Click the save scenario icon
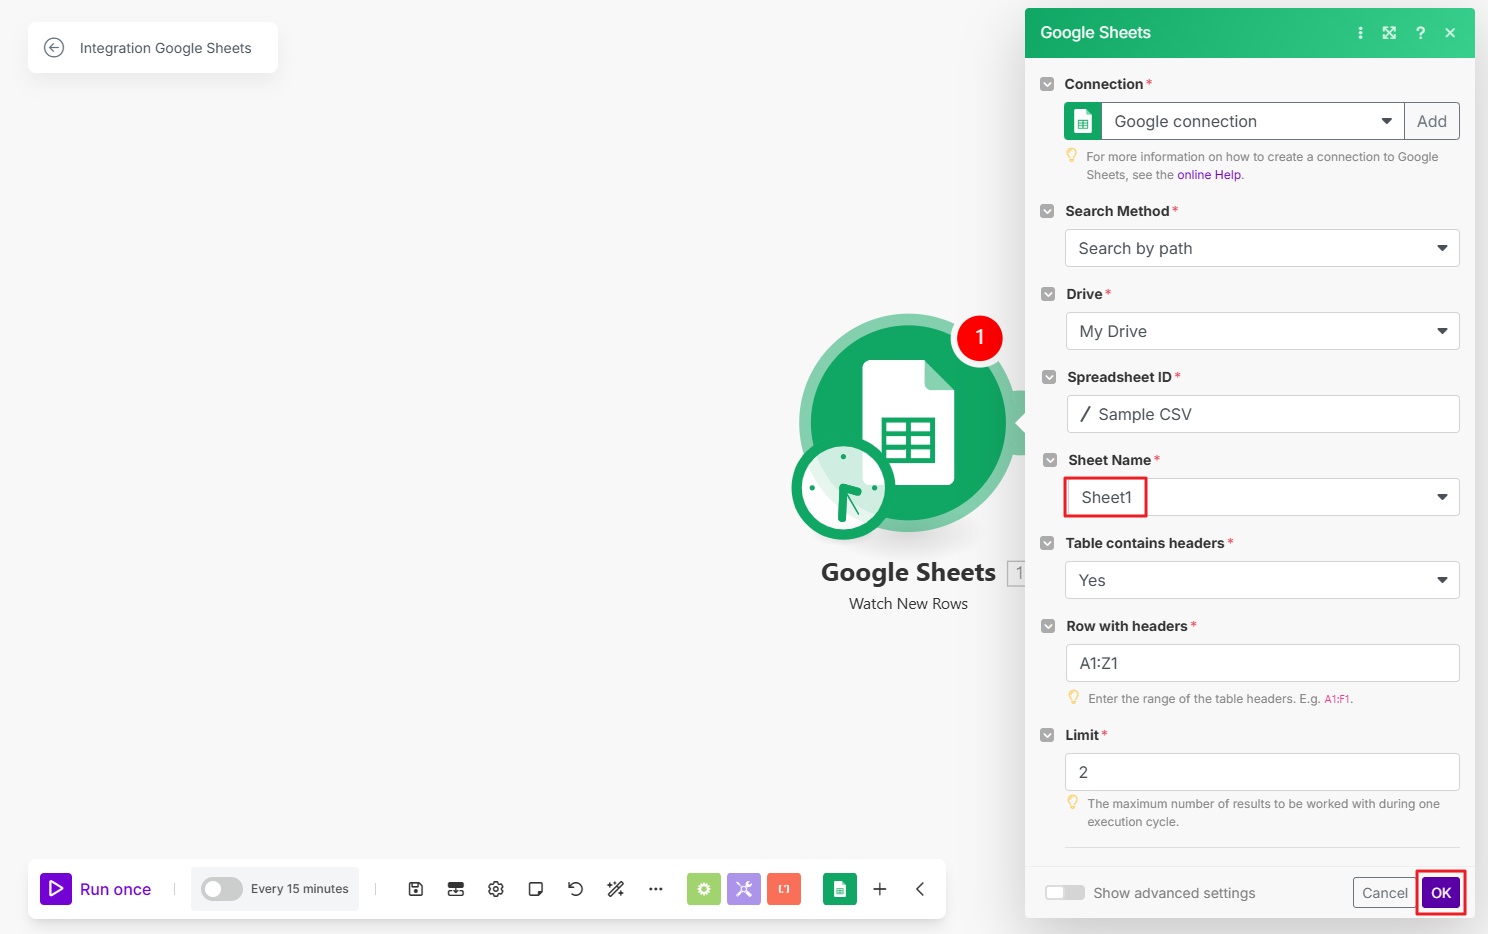 [416, 889]
